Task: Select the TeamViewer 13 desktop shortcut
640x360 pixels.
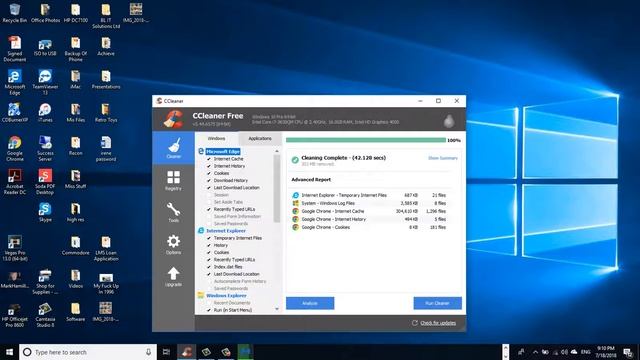Action: [x=45, y=82]
